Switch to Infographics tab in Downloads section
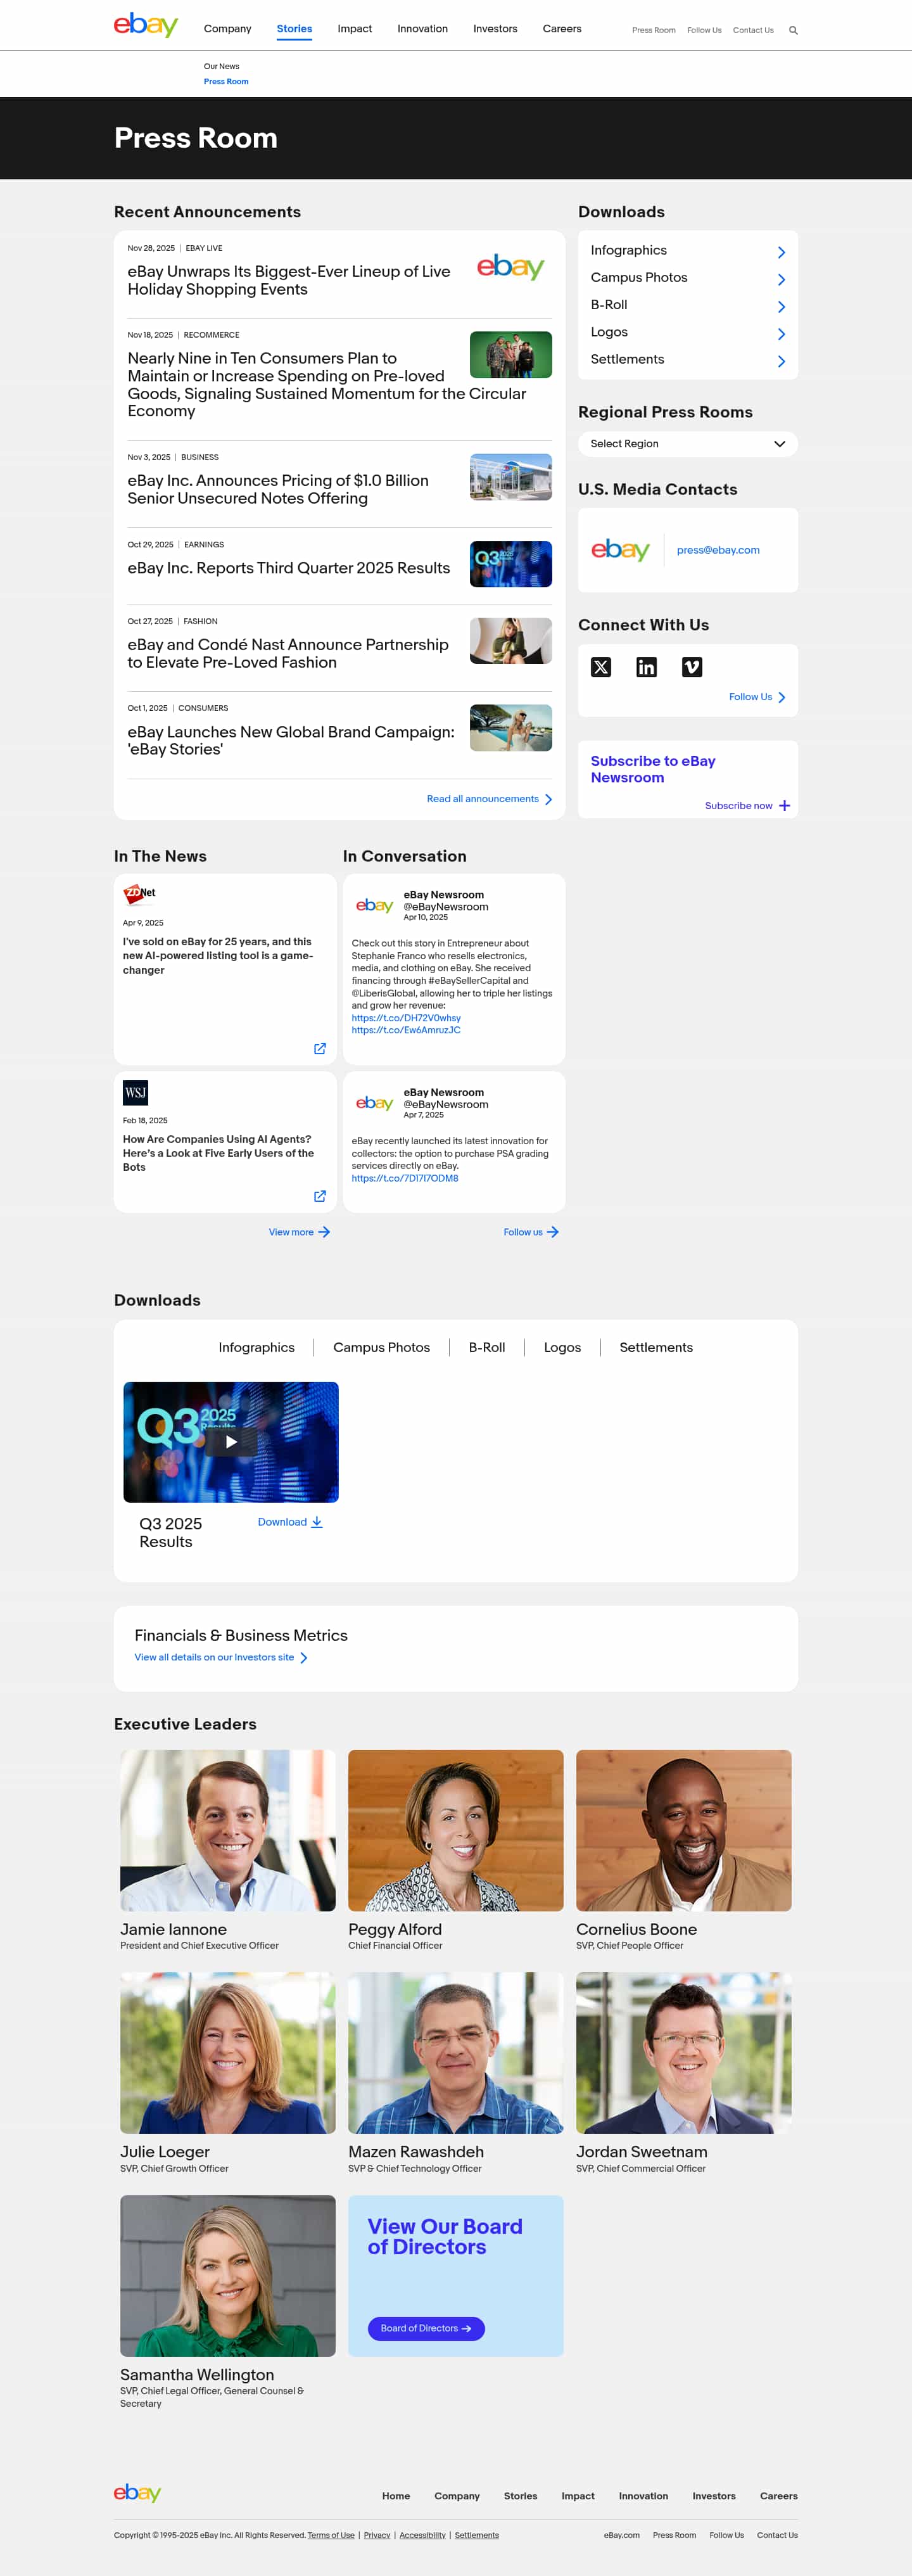The height and width of the screenshot is (2576, 912). click(x=256, y=1347)
